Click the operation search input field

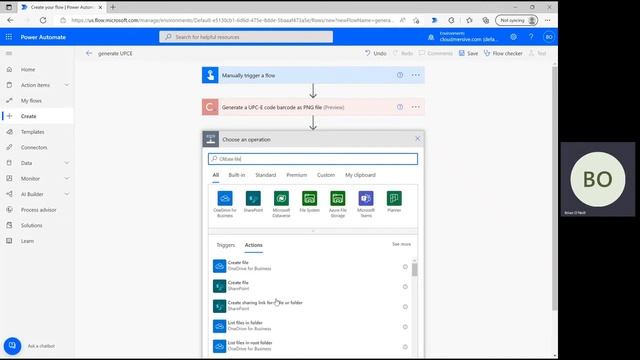coord(313,159)
